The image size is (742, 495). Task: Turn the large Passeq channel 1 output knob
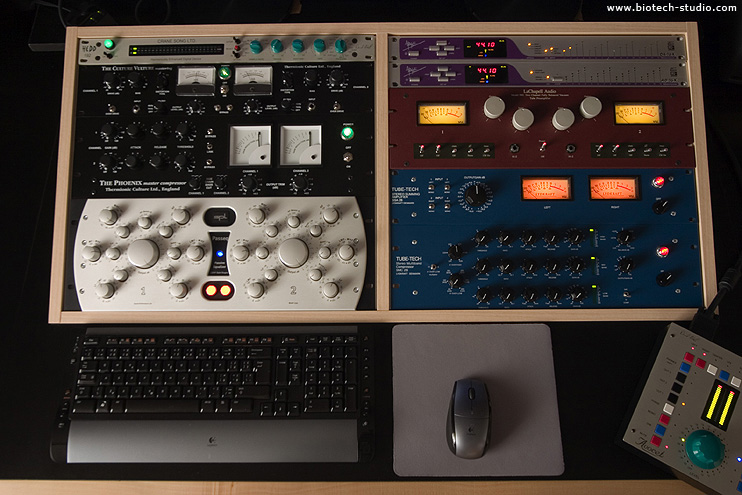(143, 253)
